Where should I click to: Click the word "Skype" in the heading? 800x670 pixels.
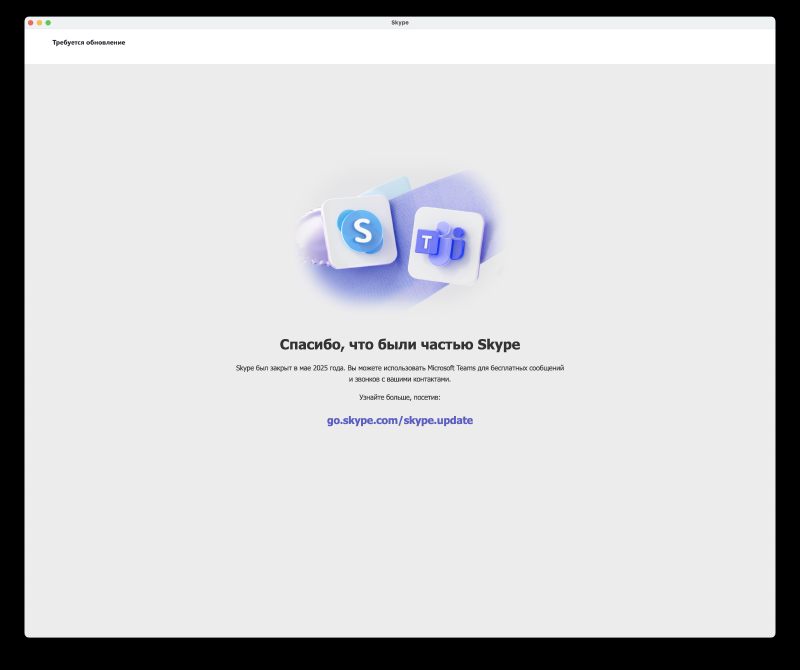(499, 345)
